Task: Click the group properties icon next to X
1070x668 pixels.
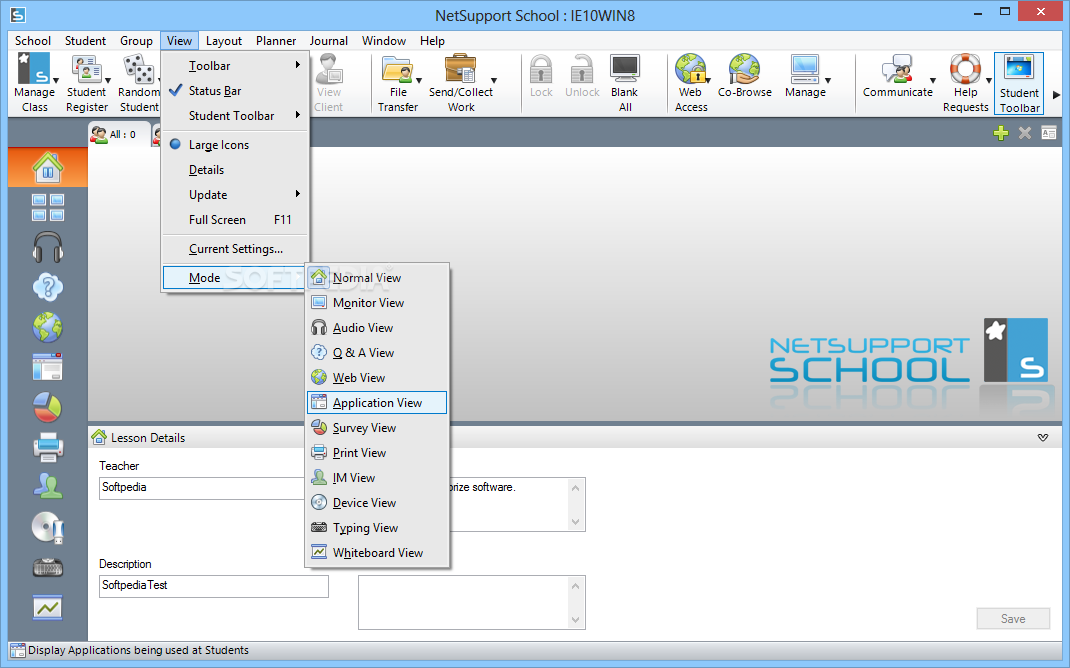Action: tap(1049, 133)
